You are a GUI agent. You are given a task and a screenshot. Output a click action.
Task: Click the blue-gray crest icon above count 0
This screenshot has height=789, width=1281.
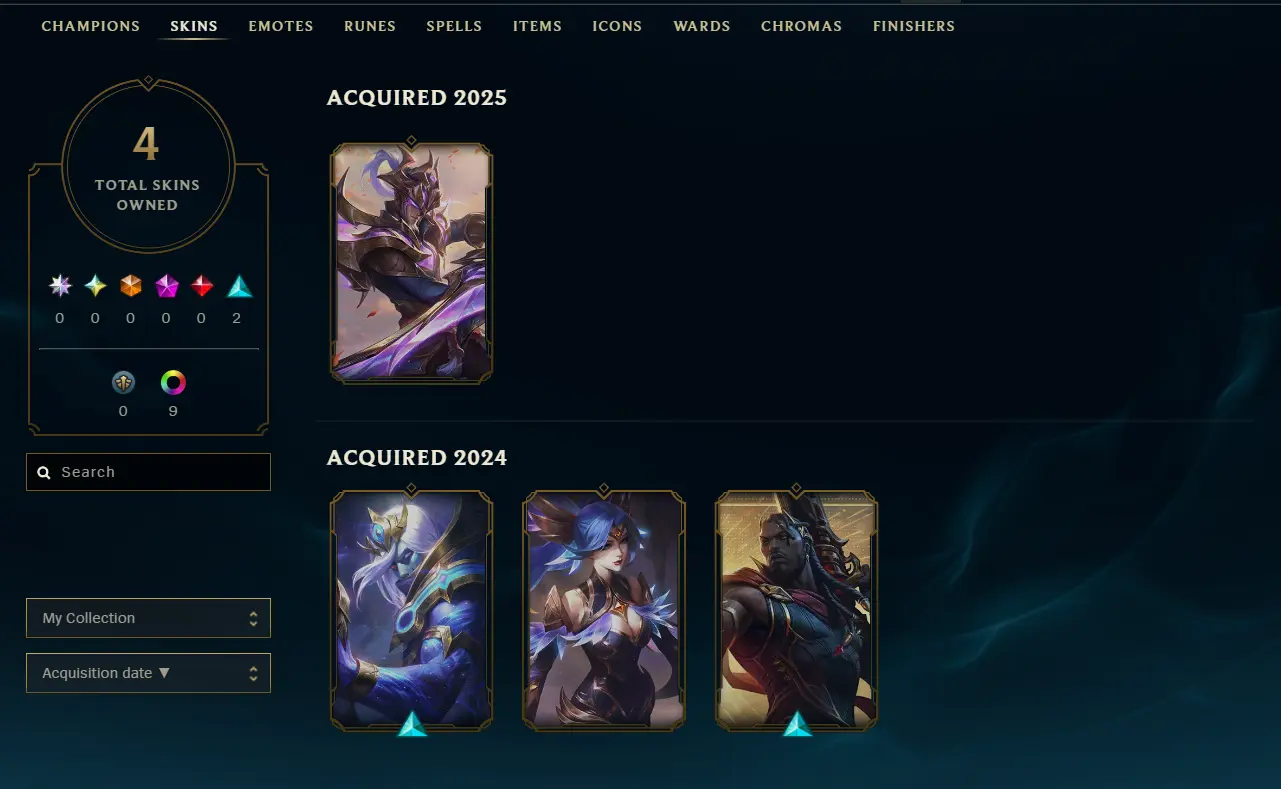tap(123, 382)
